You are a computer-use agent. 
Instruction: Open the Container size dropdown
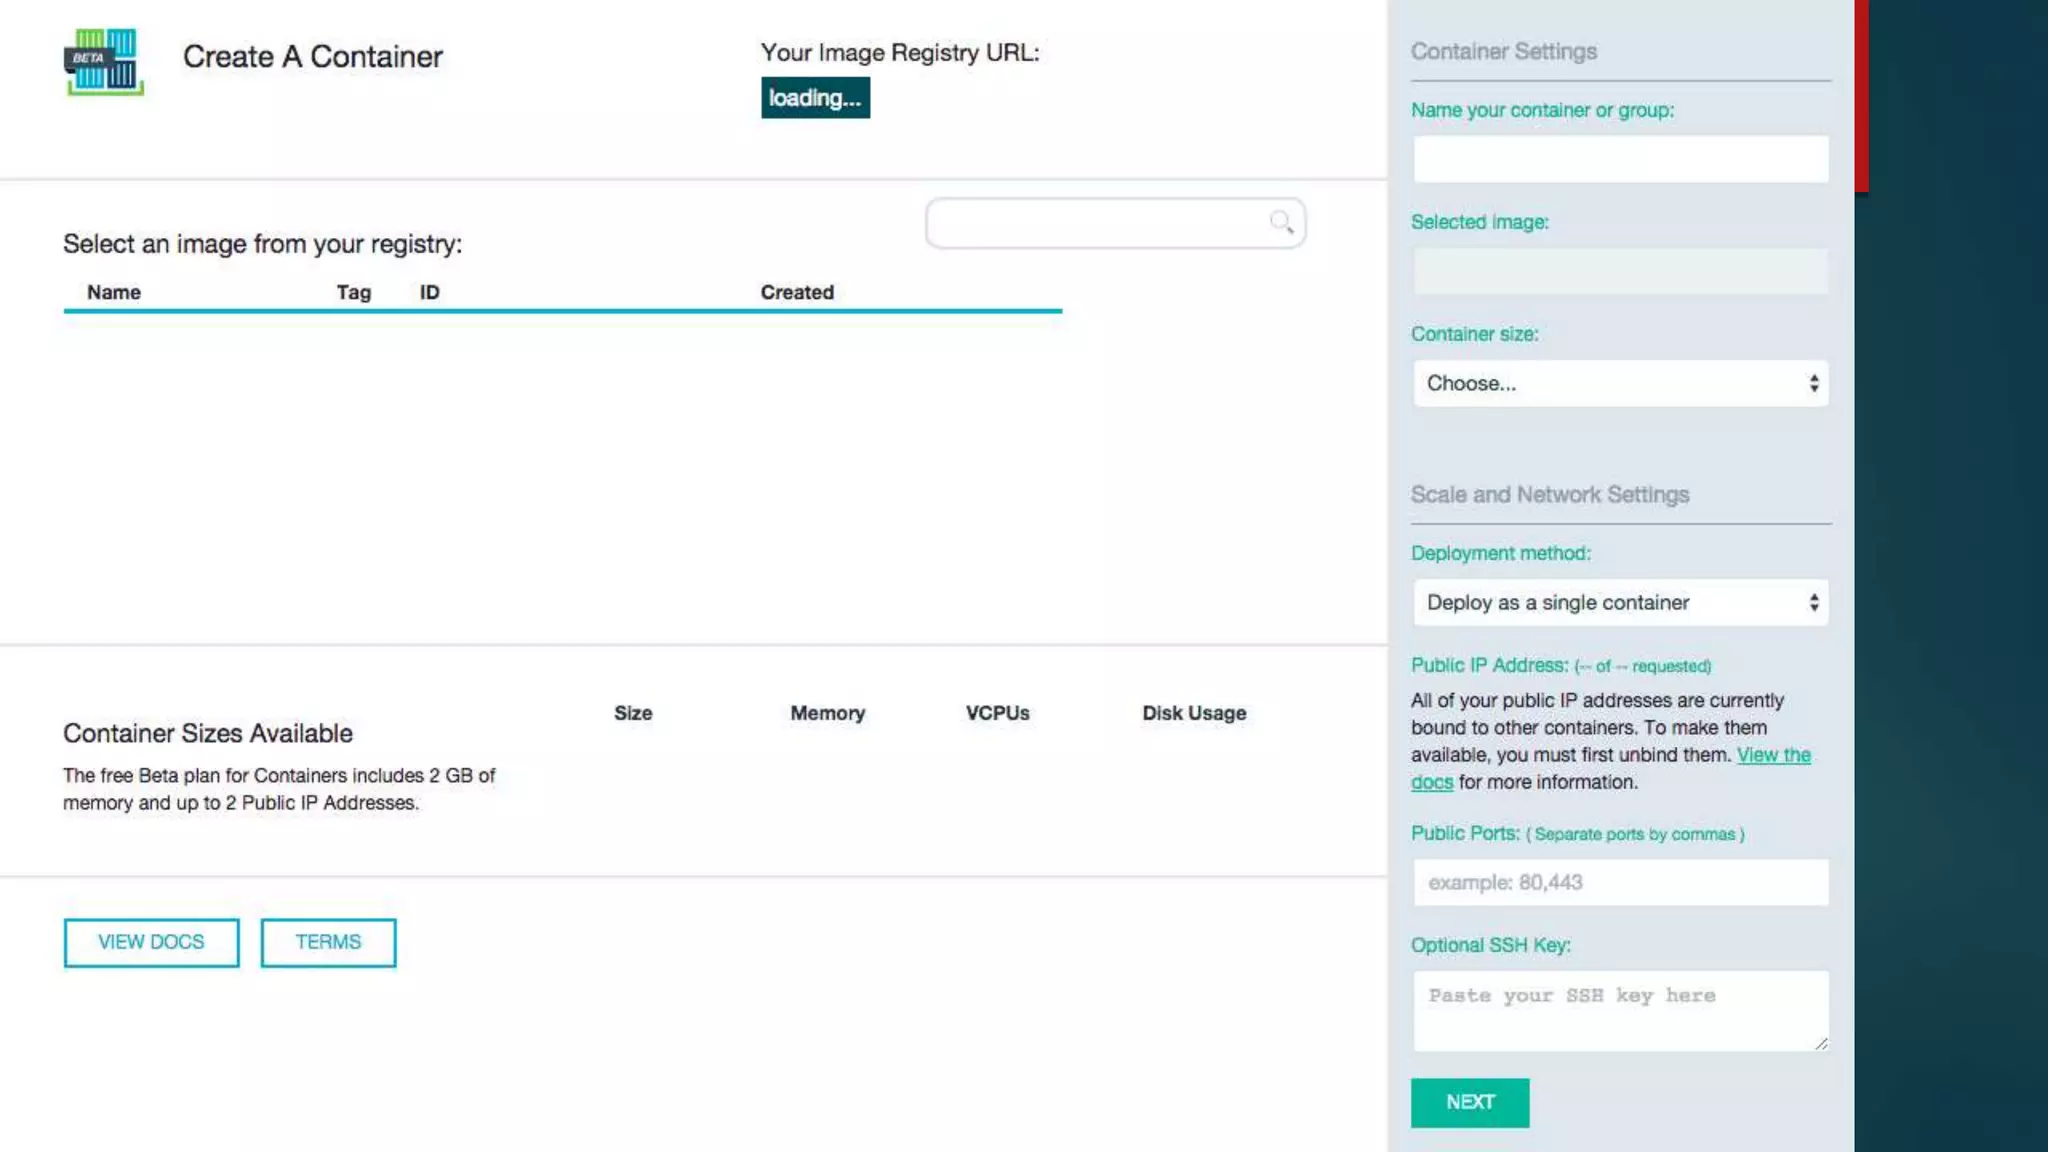pyautogui.click(x=1620, y=384)
